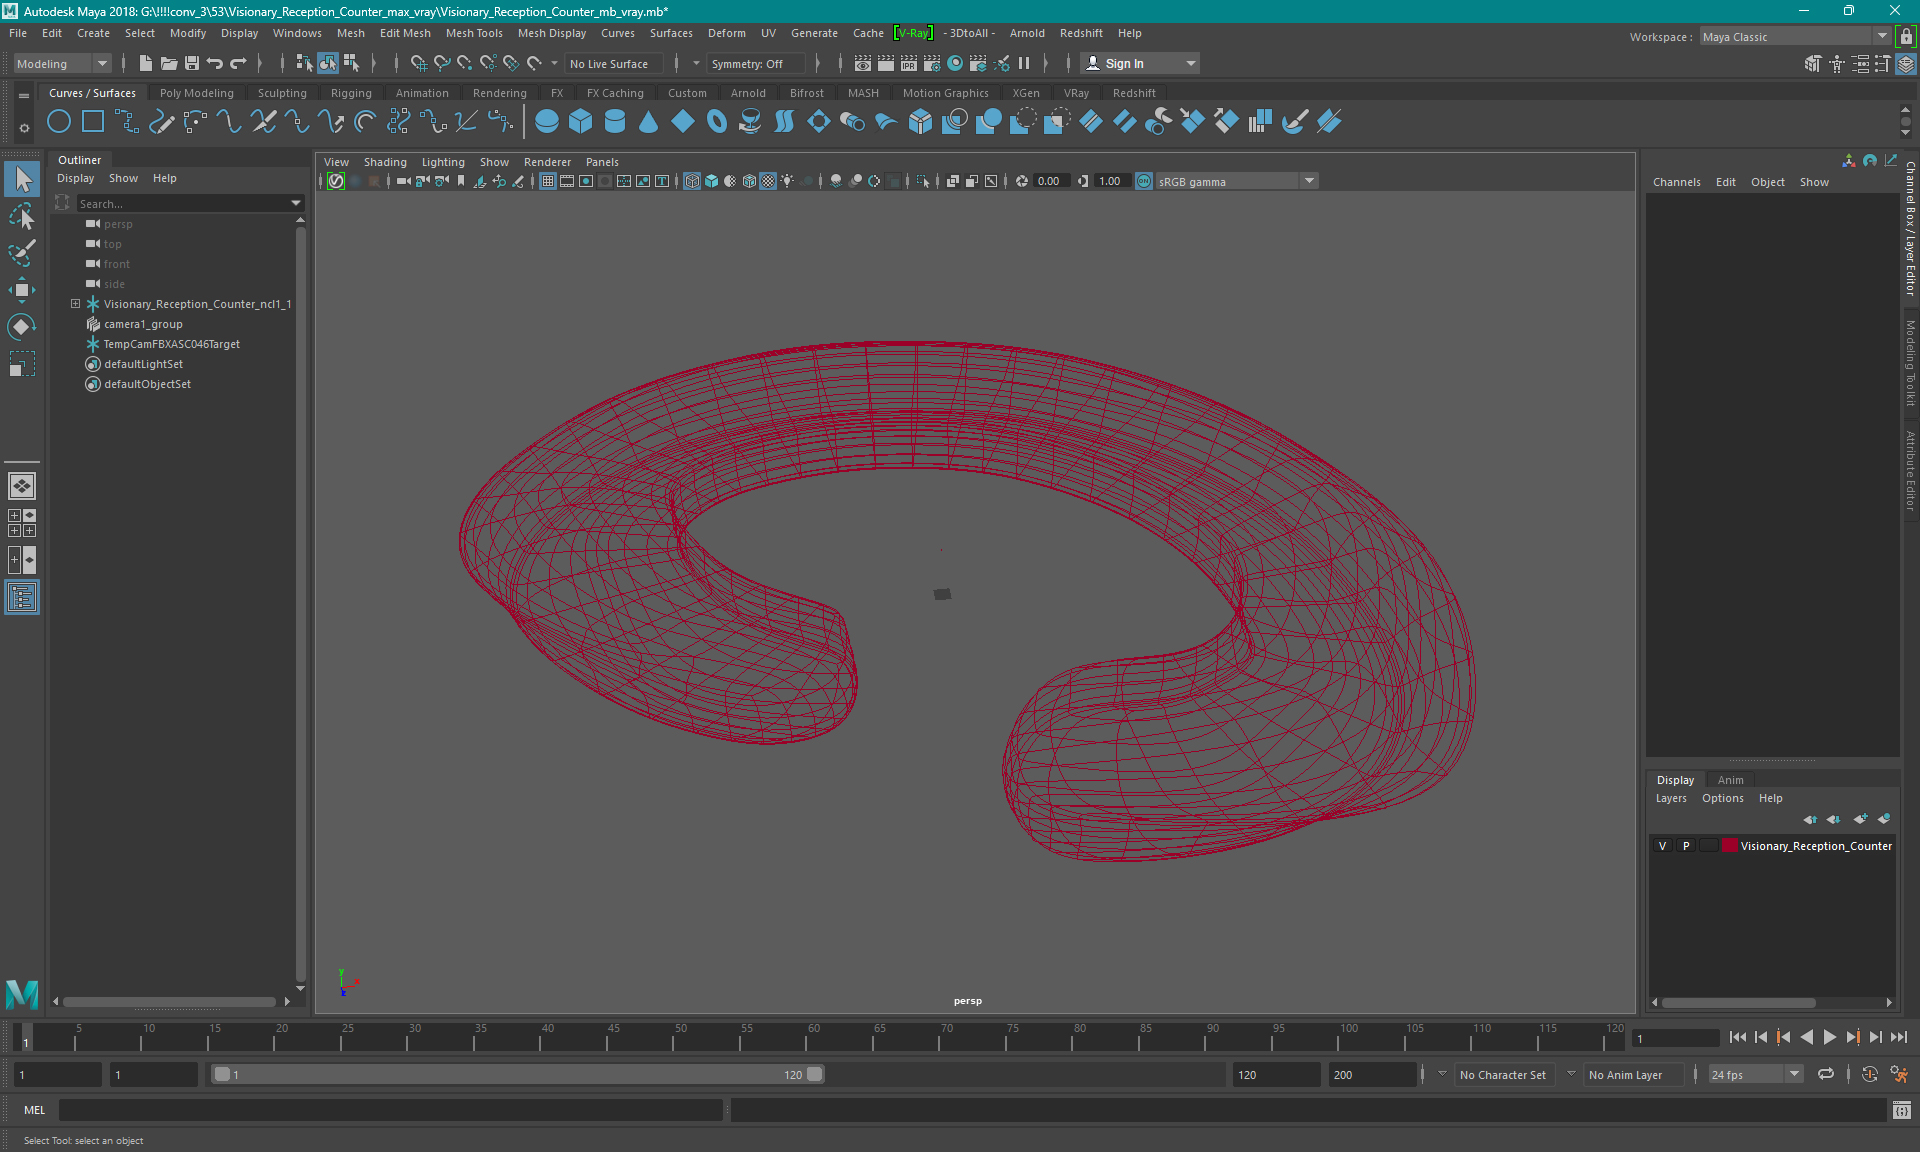Screen dimensions: 1920x1152
Task: Toggle auto keyframe button
Action: point(1870,1075)
